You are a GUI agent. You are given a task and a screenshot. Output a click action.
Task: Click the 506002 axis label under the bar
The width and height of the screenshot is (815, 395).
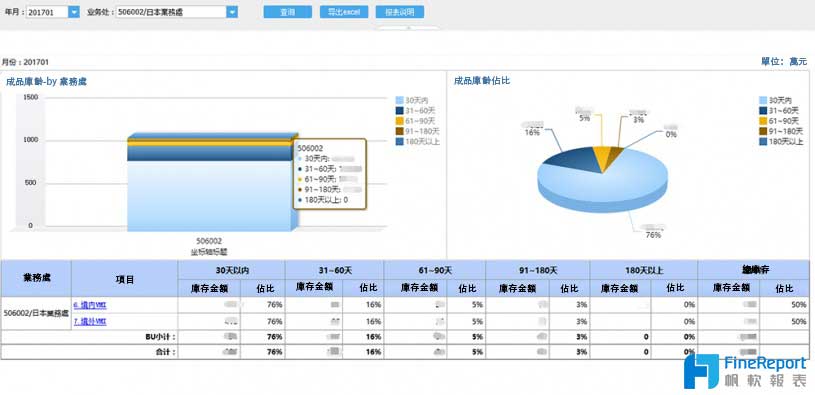click(x=209, y=241)
